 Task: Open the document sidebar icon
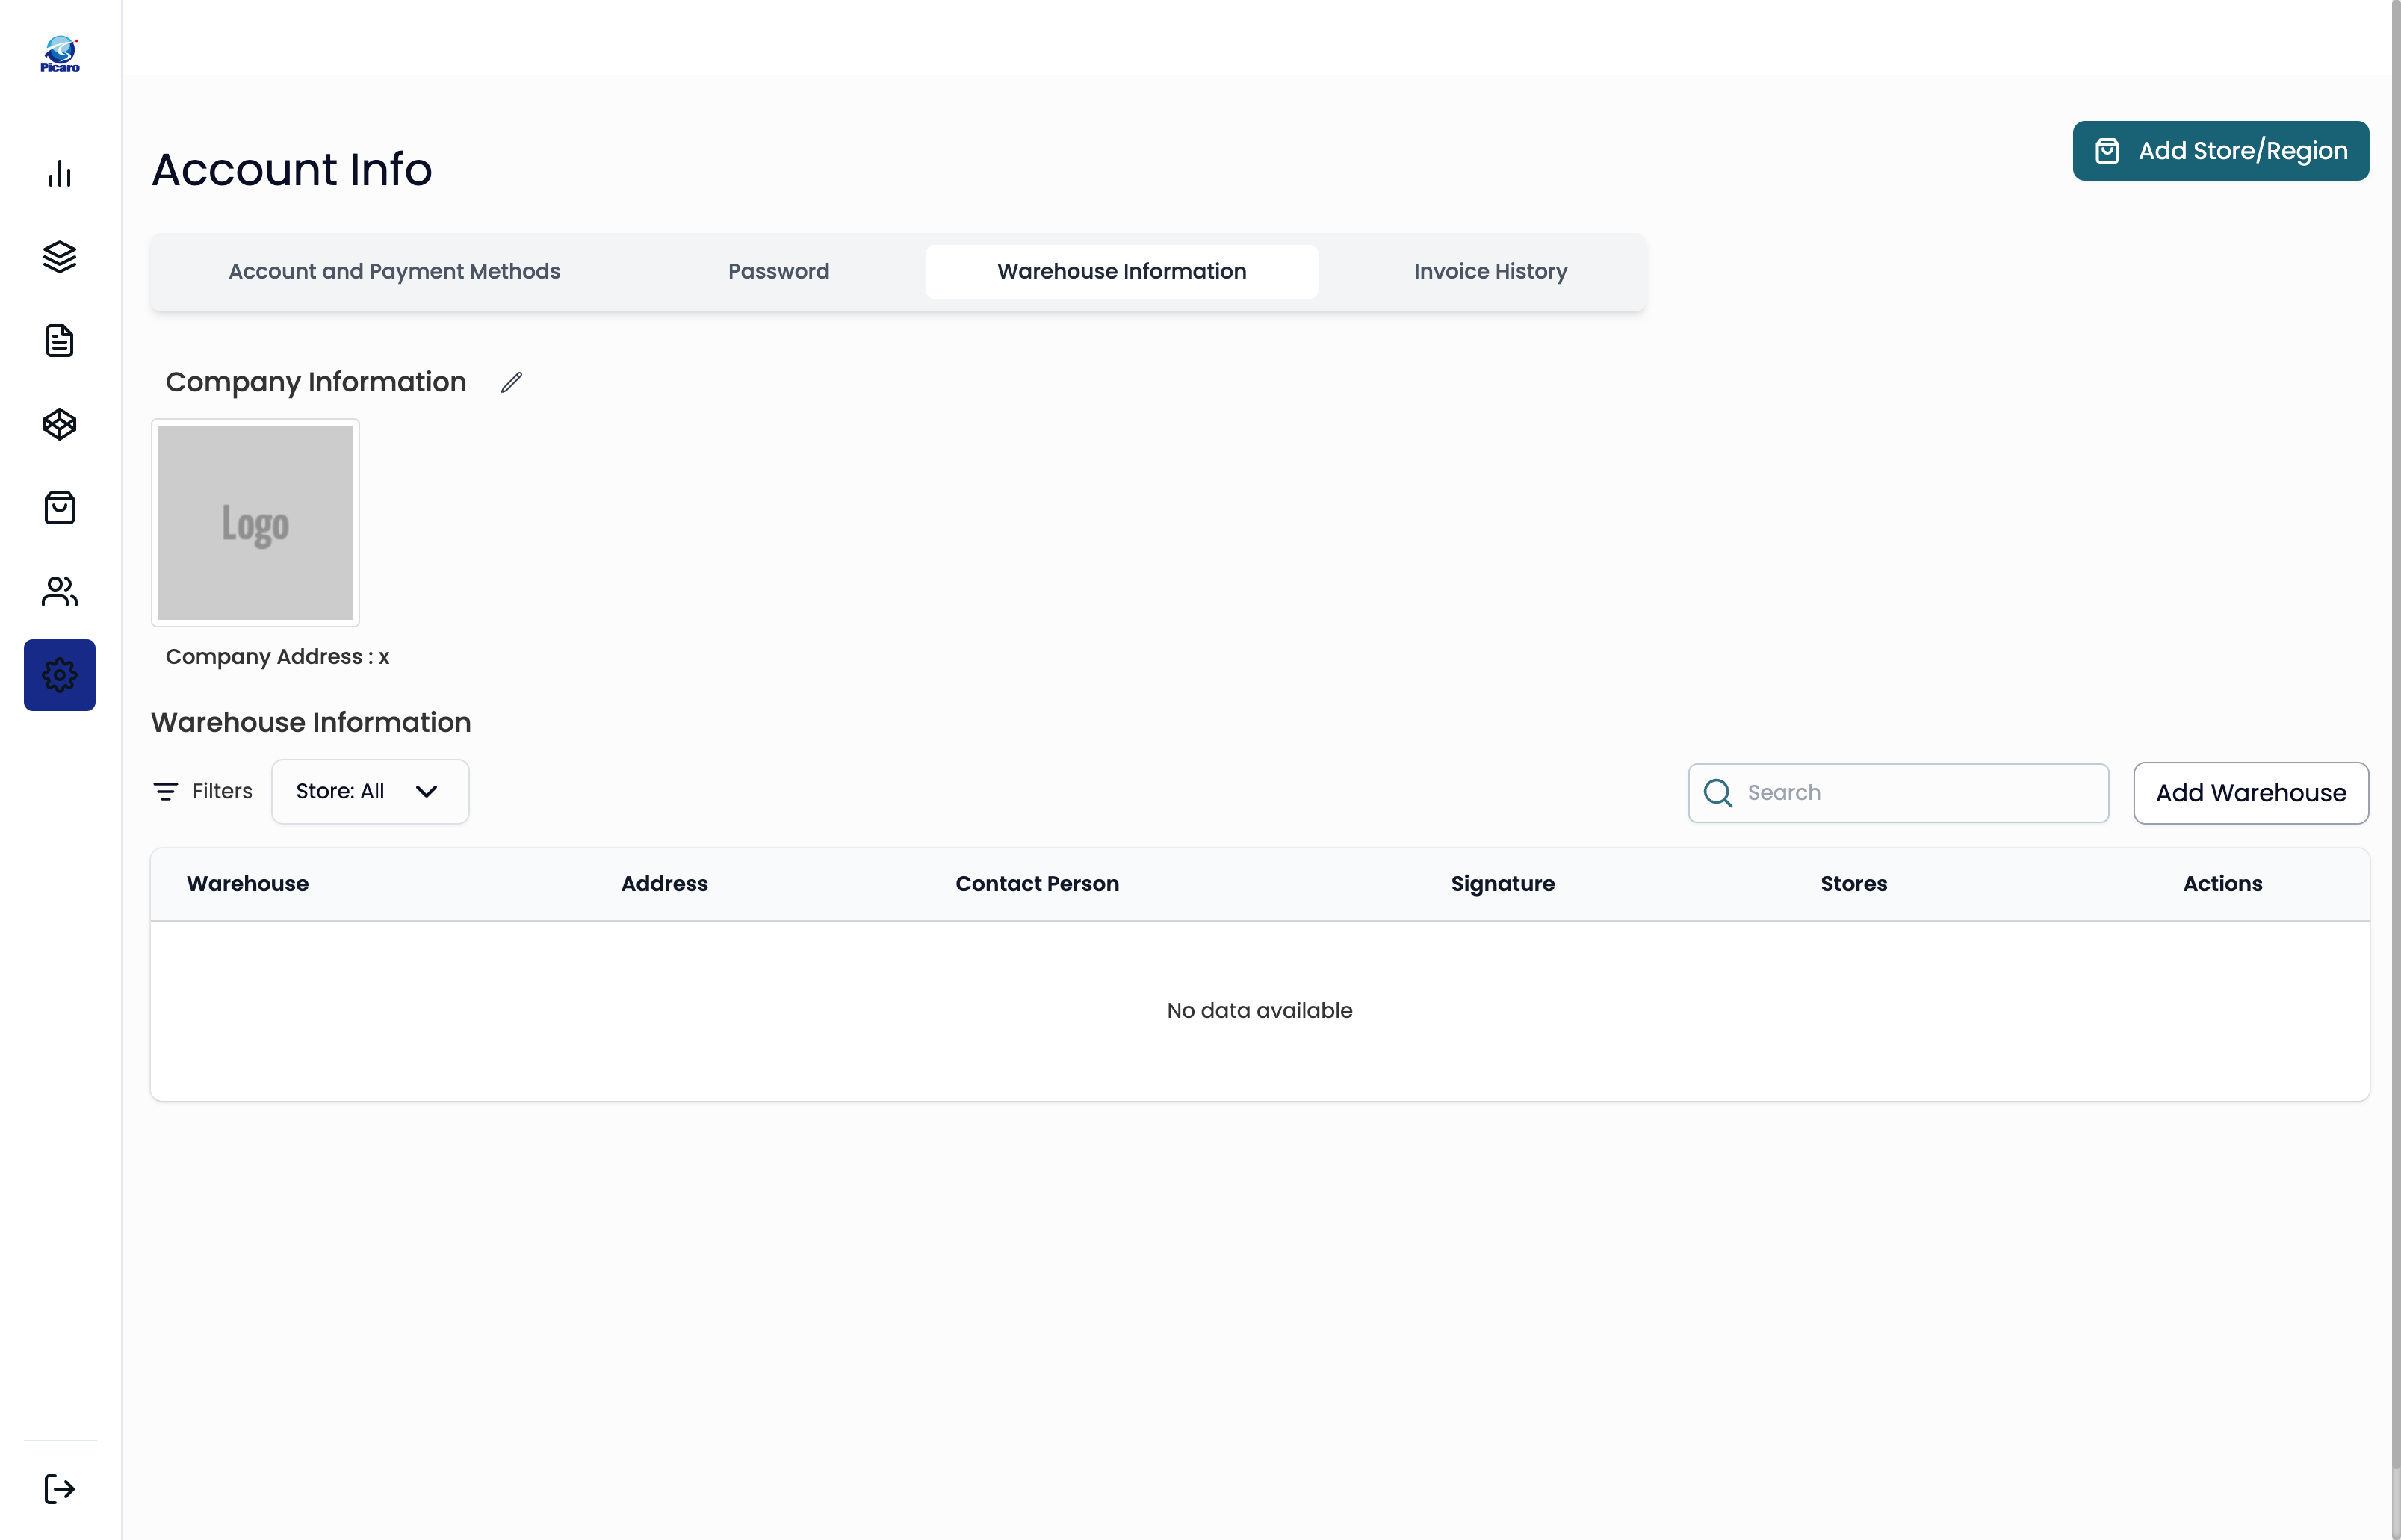click(60, 341)
